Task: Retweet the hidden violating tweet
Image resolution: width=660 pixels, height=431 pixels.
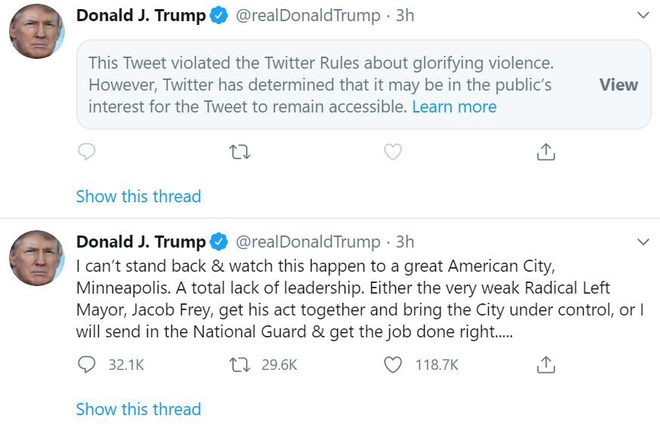Action: click(x=240, y=152)
